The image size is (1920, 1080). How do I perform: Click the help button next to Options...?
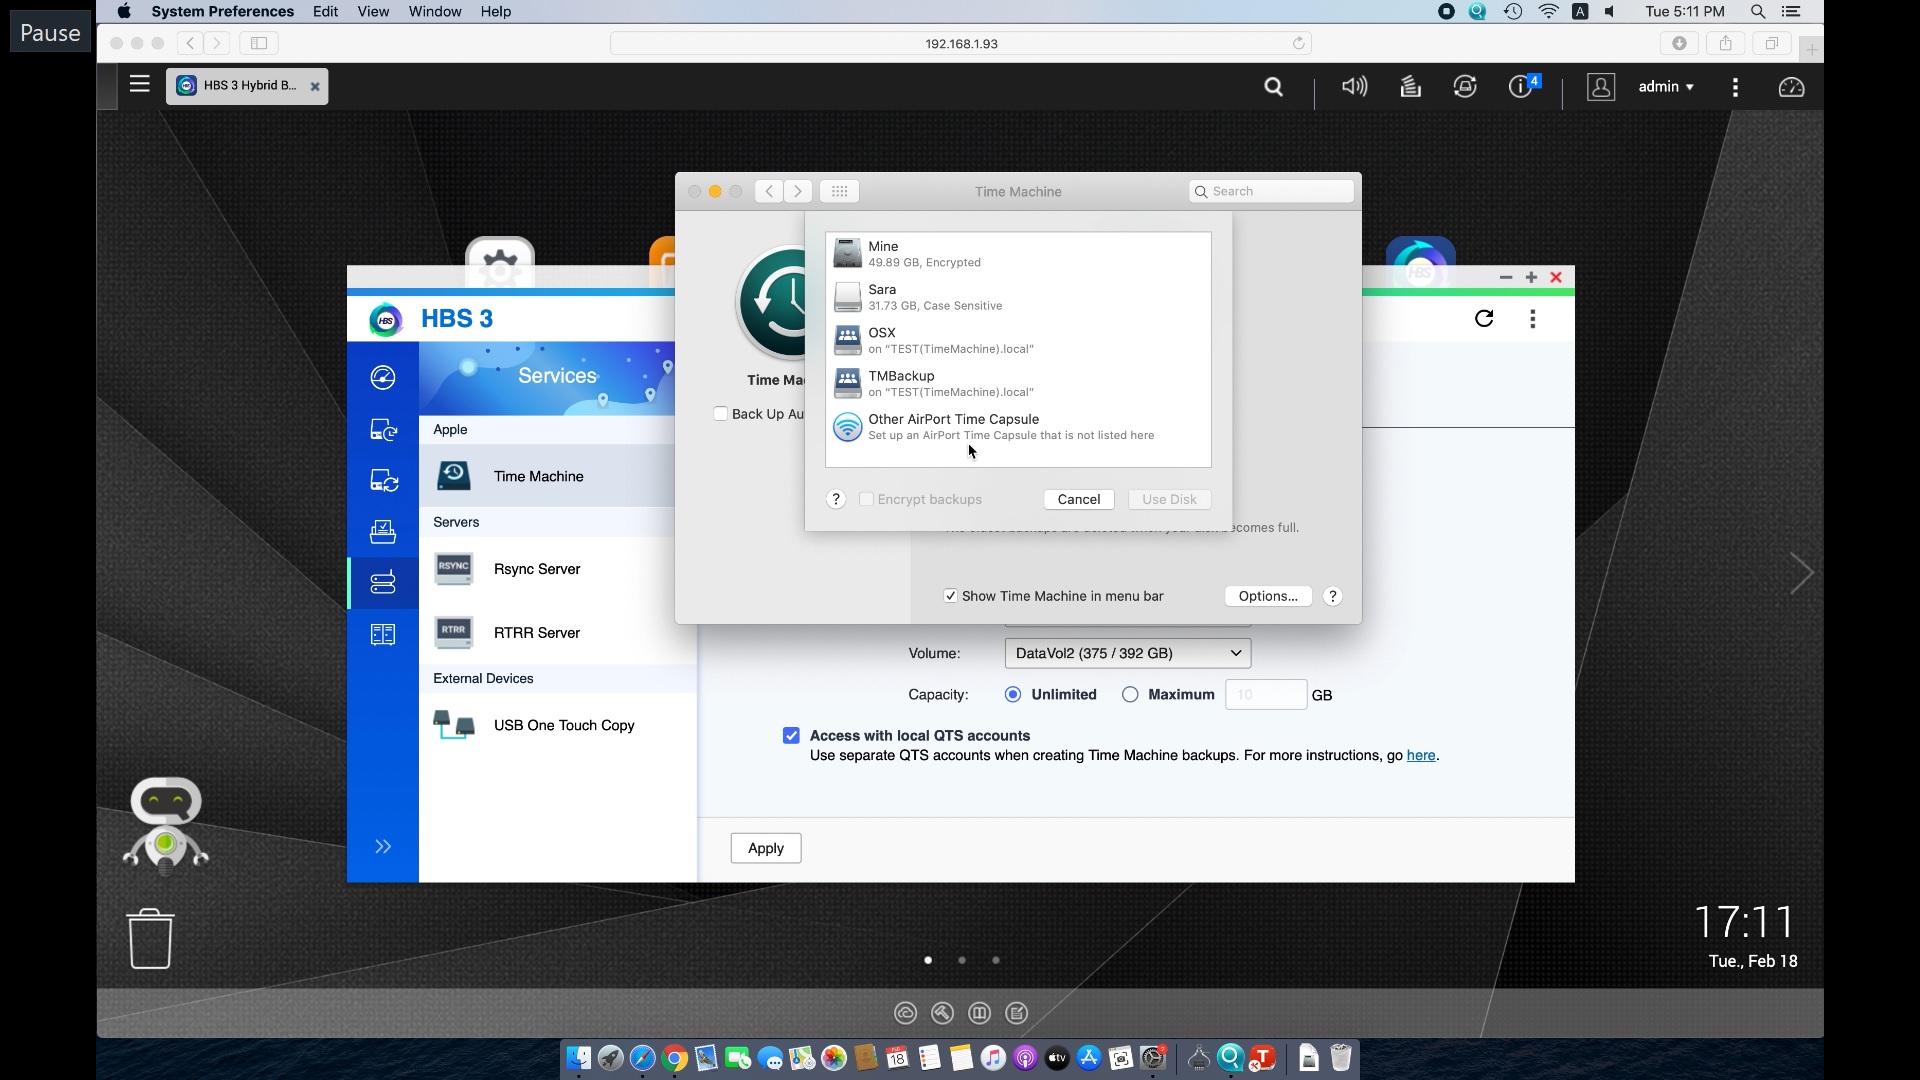coord(1333,596)
